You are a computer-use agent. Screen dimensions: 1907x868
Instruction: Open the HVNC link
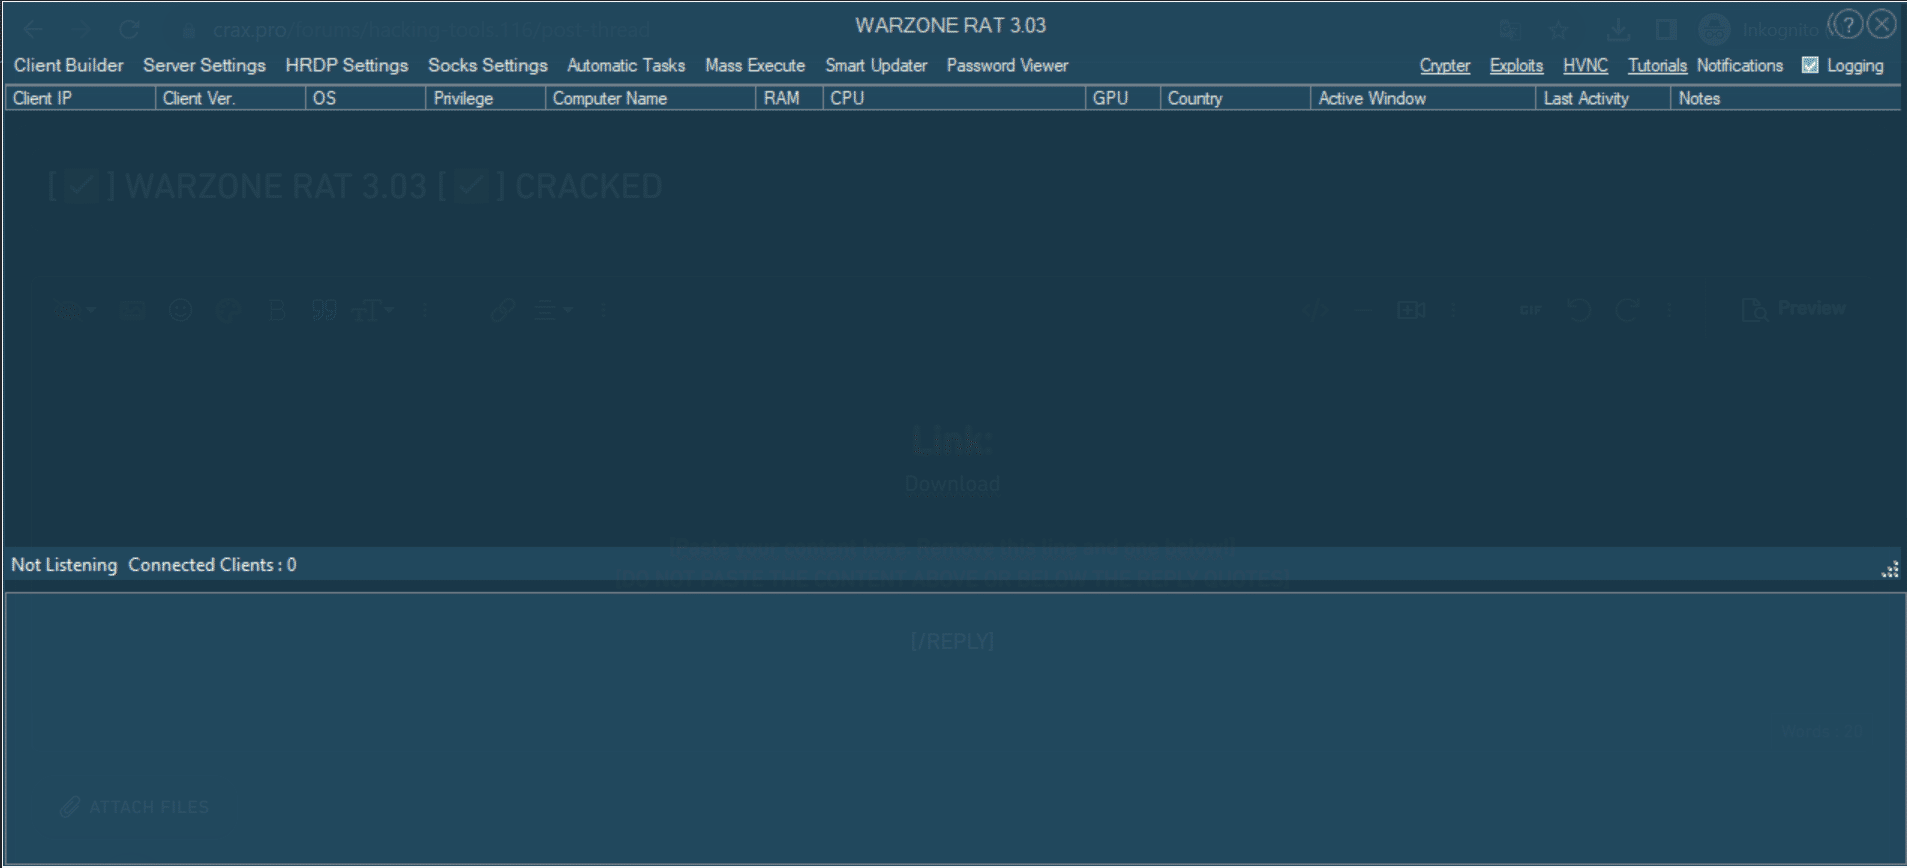coord(1585,65)
